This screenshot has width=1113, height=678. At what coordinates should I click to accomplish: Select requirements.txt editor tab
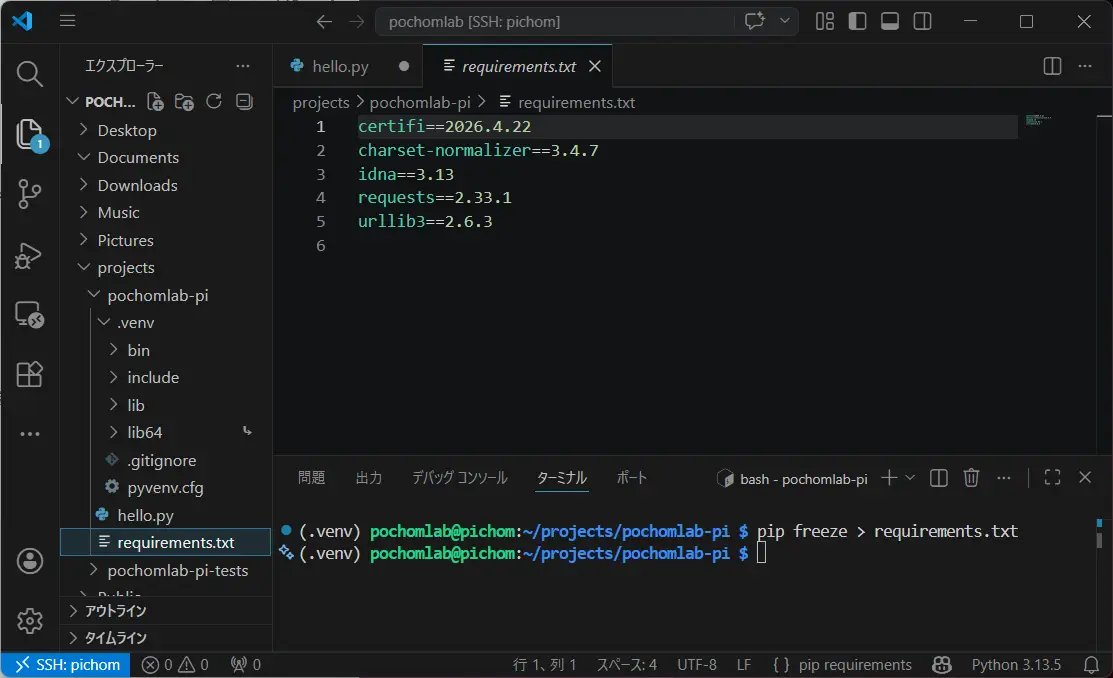518,66
